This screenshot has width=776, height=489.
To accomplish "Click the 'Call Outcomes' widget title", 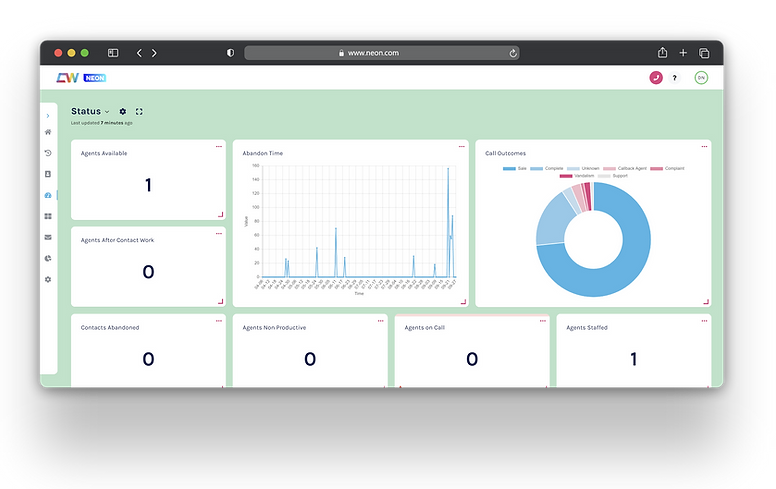I will pos(505,153).
